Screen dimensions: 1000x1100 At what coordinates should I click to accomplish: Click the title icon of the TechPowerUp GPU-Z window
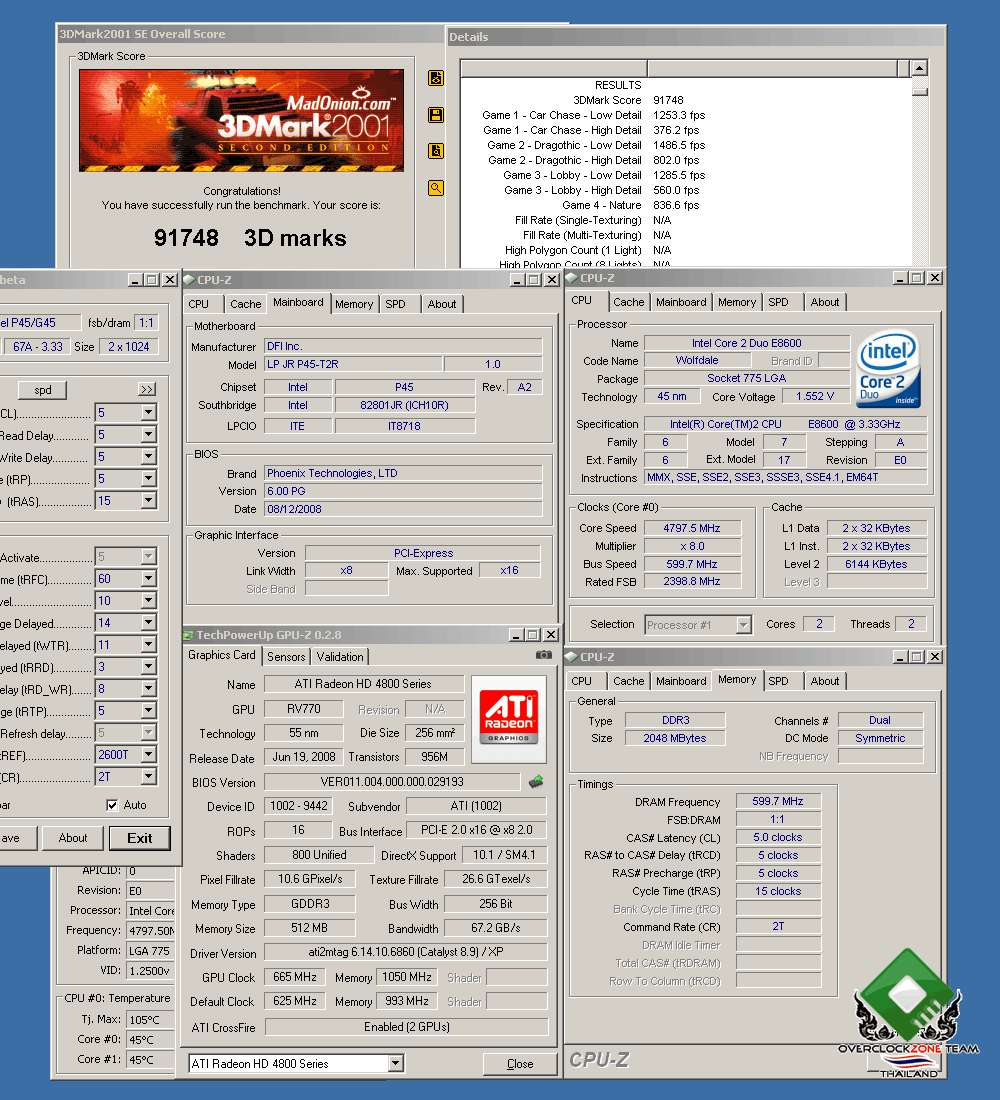click(188, 635)
